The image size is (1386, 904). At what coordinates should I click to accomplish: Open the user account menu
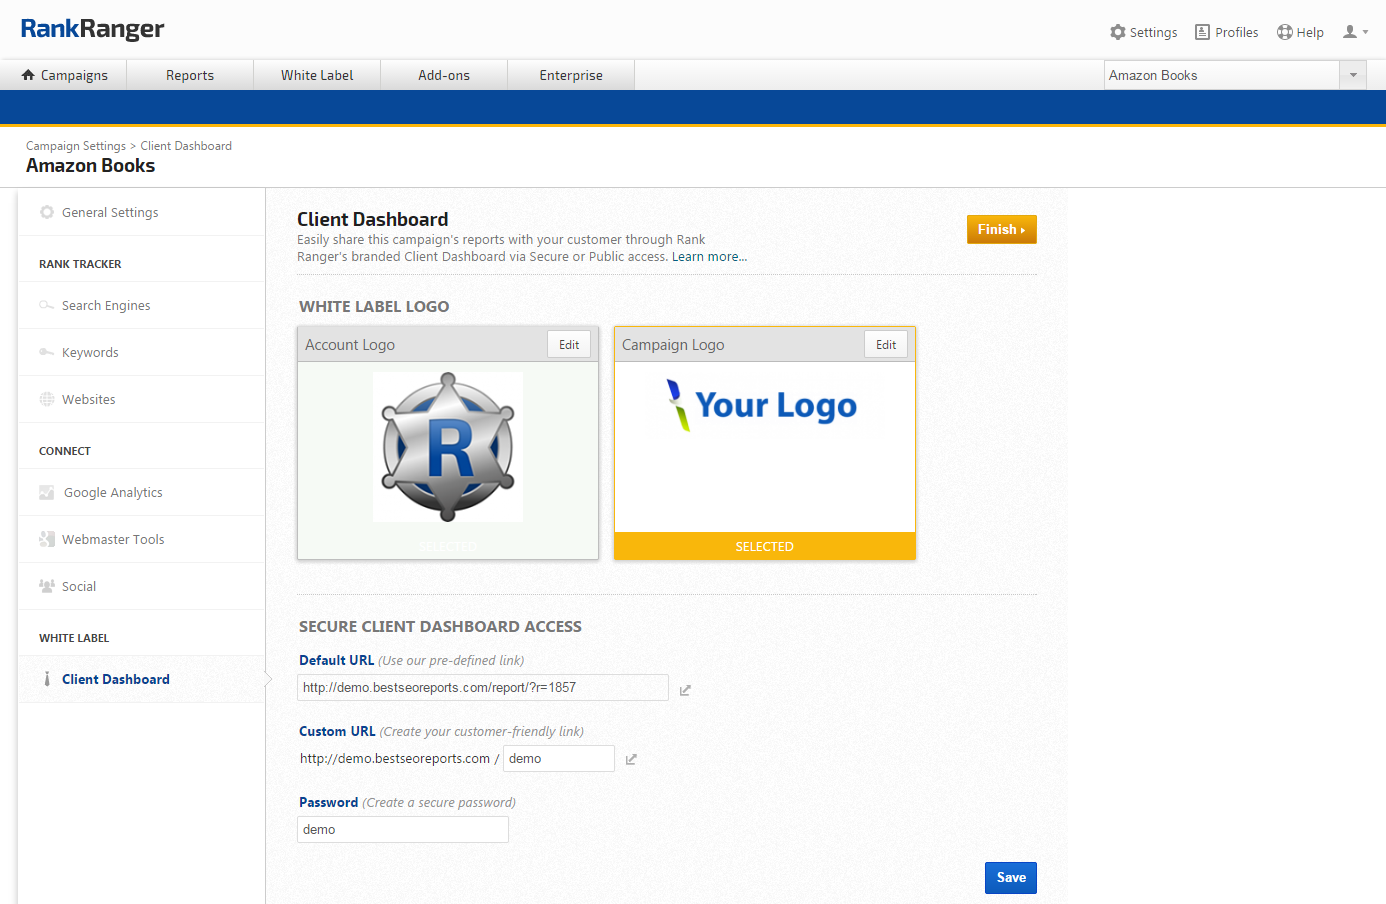tap(1355, 32)
